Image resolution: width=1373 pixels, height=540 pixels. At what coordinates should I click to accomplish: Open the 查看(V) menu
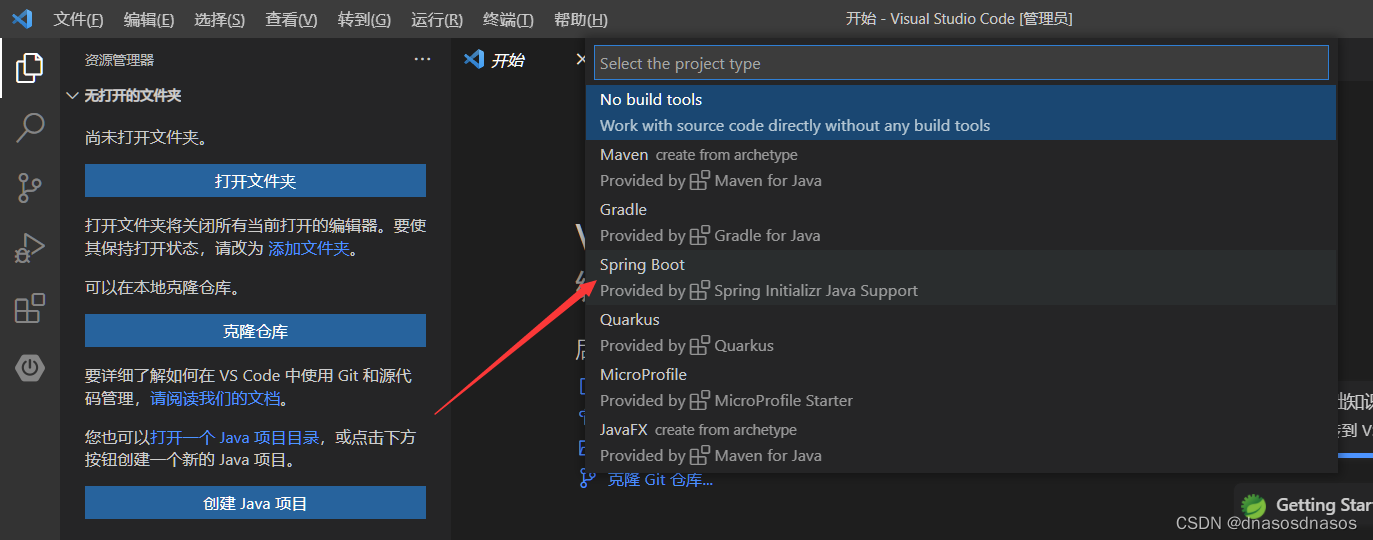(x=291, y=20)
